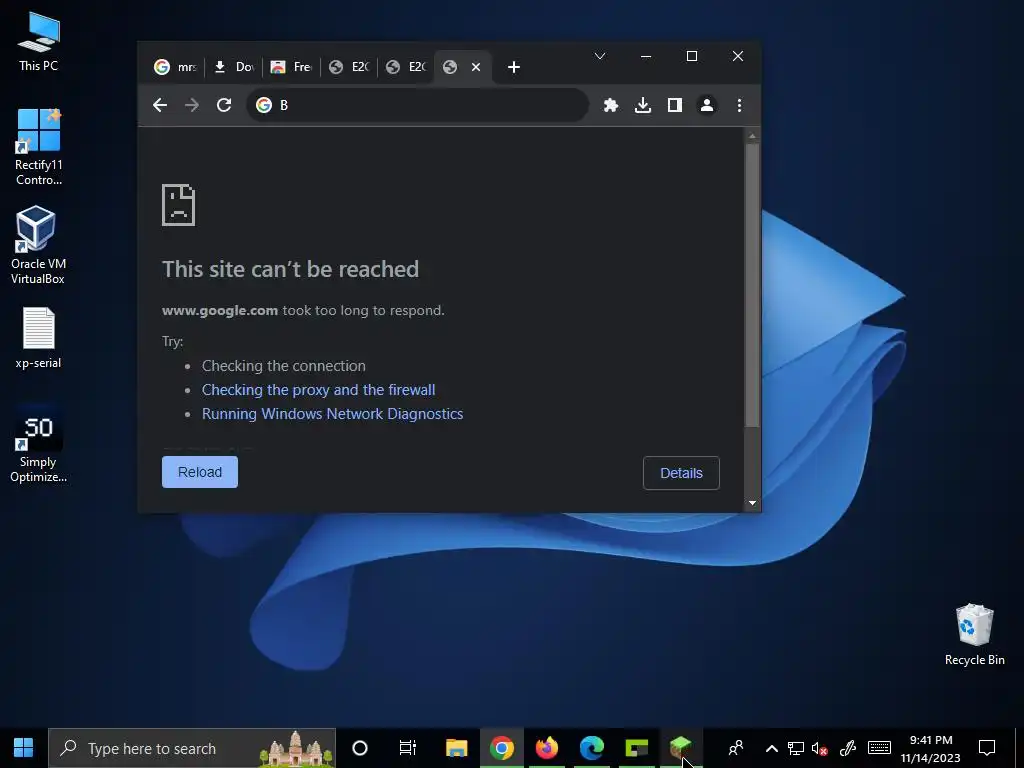The height and width of the screenshot is (768, 1024).
Task: Click the green-black app taskbar icon
Action: click(x=637, y=748)
